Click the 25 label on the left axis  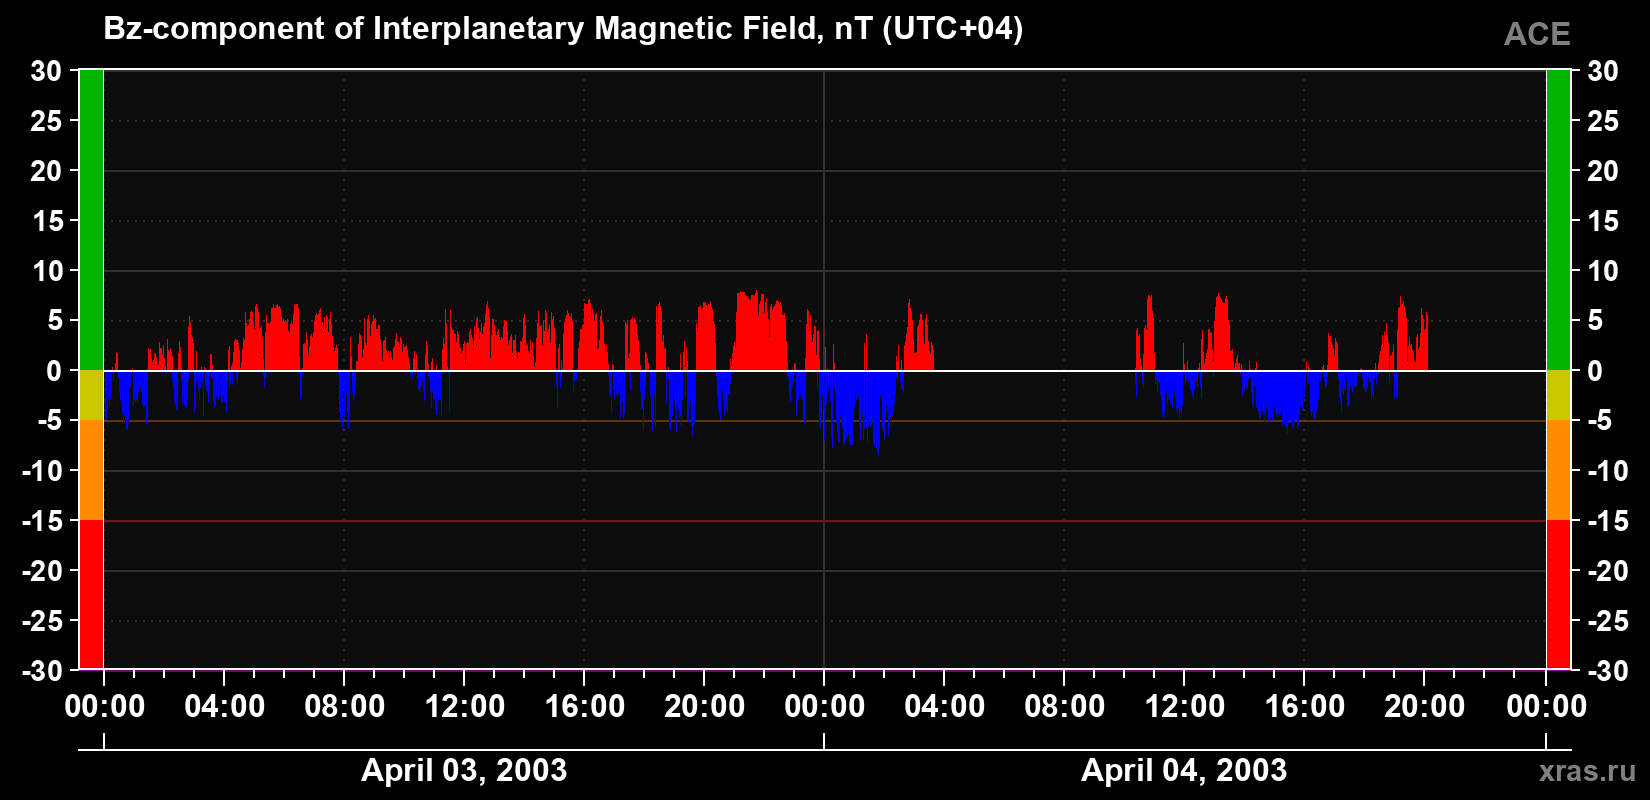[46, 121]
